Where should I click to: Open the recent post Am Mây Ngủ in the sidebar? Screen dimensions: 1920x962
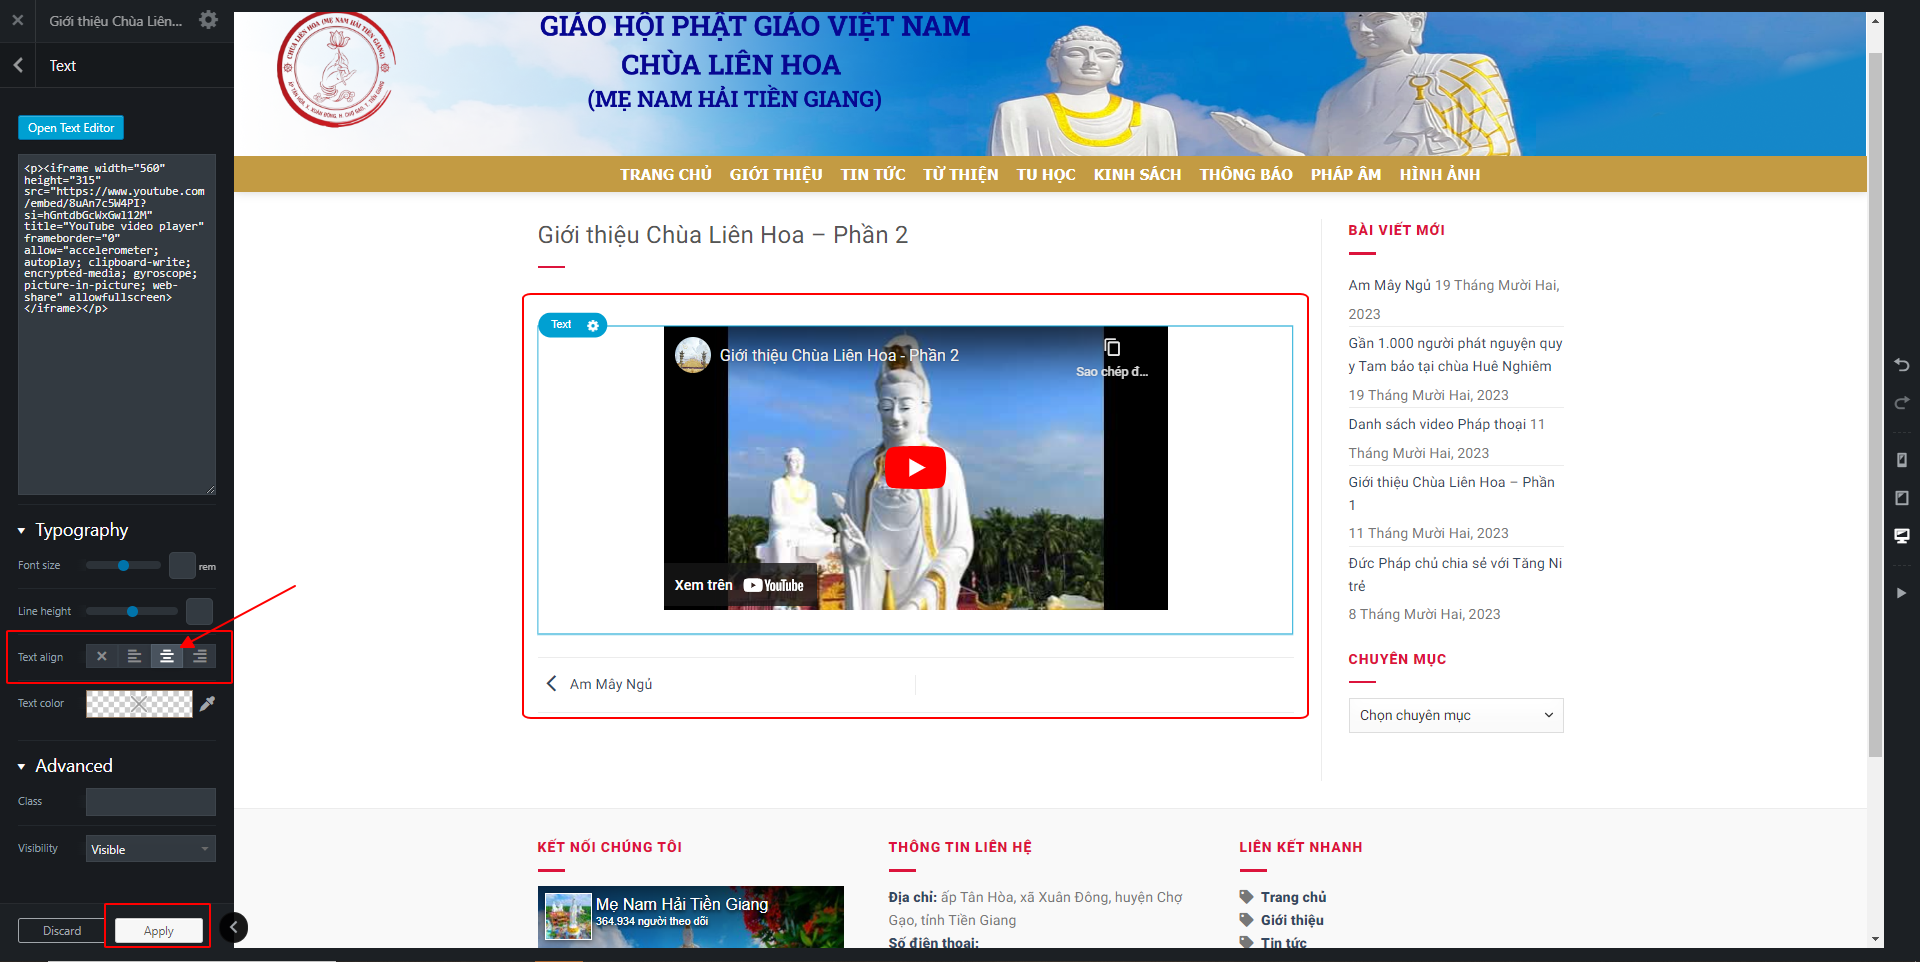(1389, 285)
